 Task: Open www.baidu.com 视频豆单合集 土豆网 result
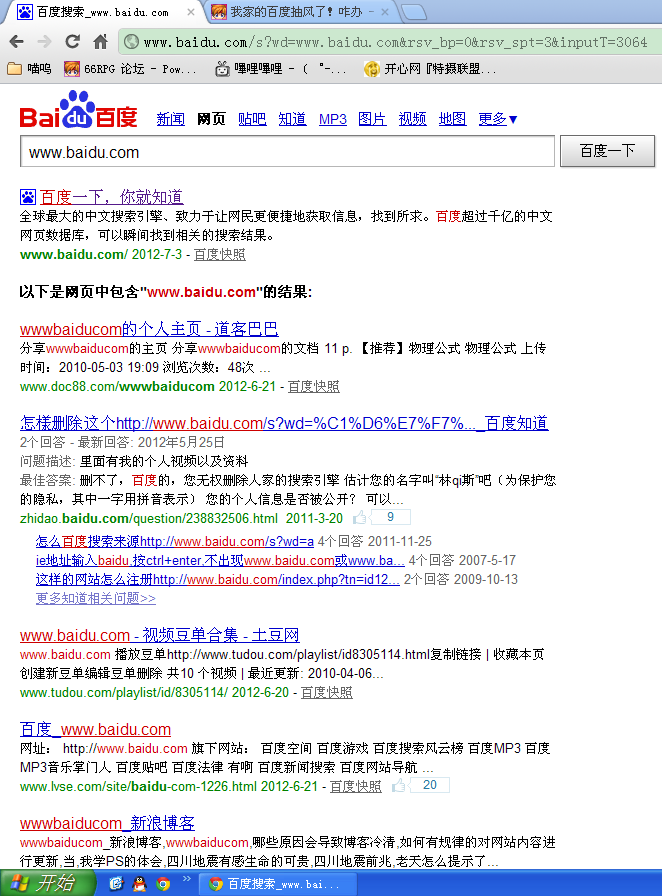click(159, 635)
